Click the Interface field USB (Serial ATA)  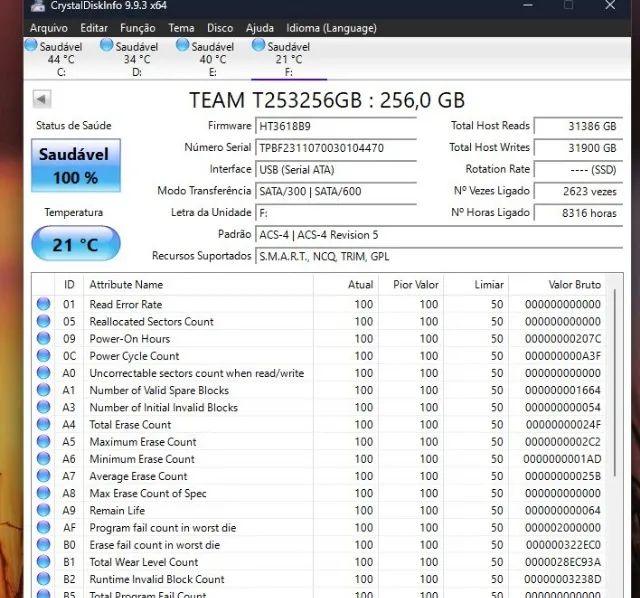coord(336,169)
